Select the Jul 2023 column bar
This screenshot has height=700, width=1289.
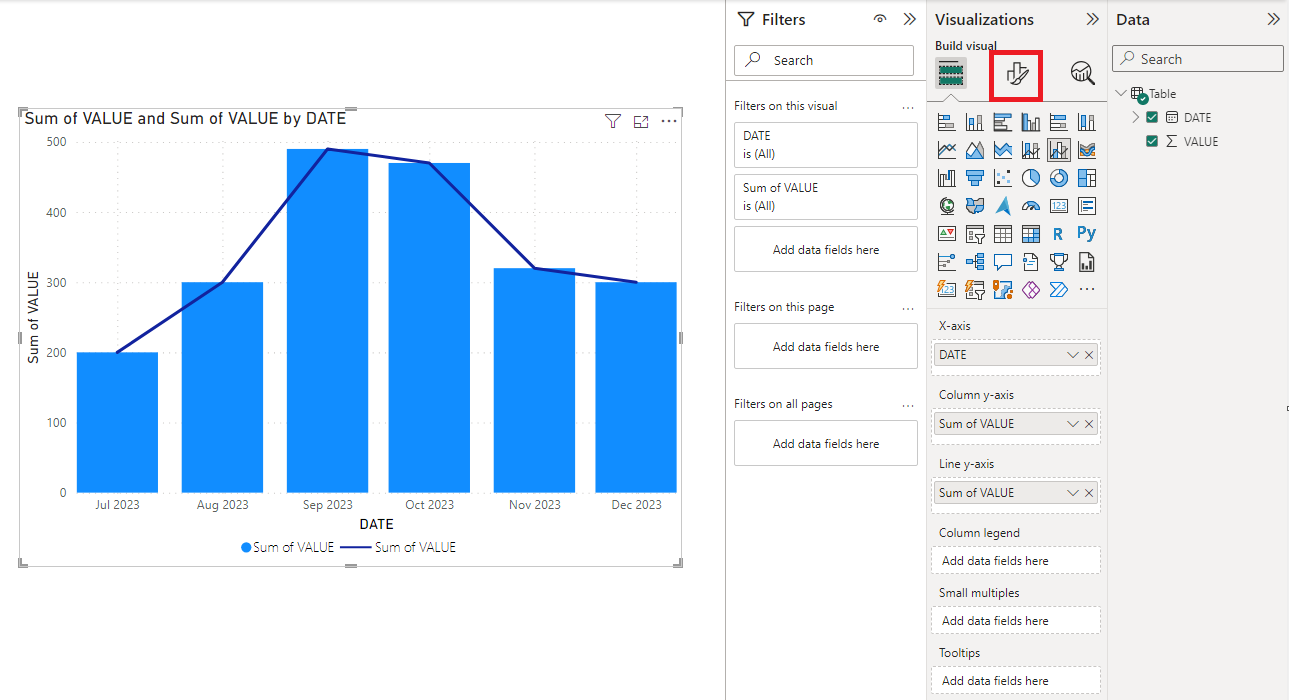(117, 423)
